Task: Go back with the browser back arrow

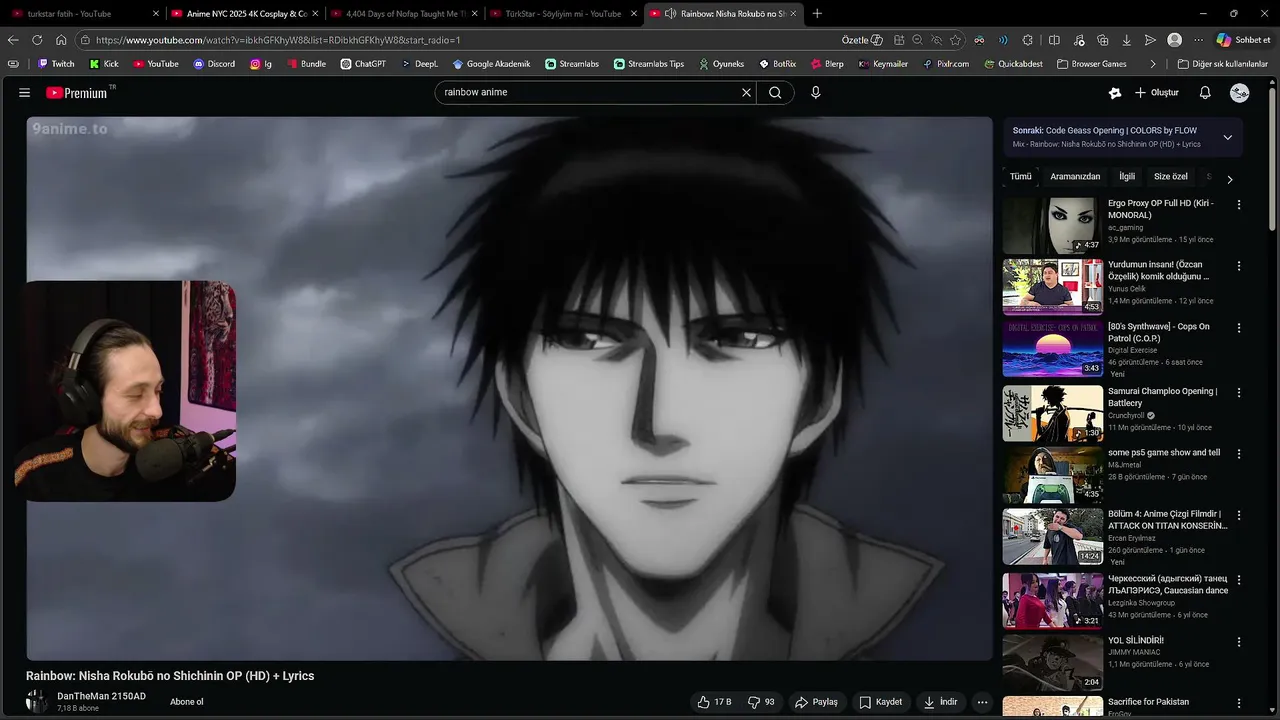Action: pyautogui.click(x=13, y=40)
